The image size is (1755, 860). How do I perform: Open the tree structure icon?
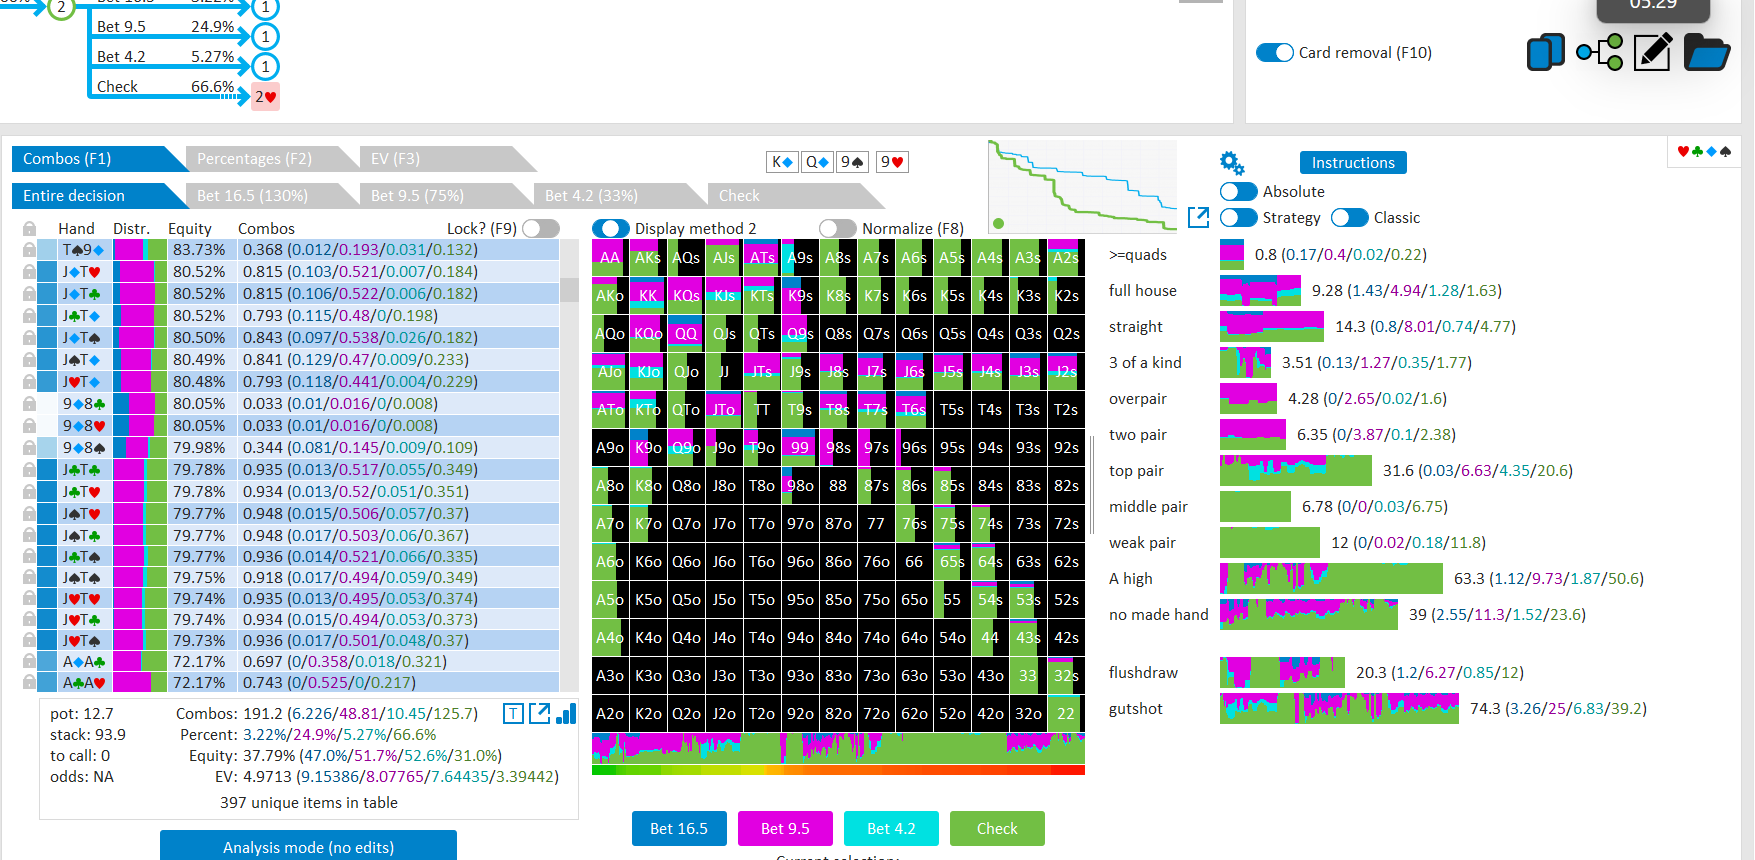click(x=1599, y=52)
